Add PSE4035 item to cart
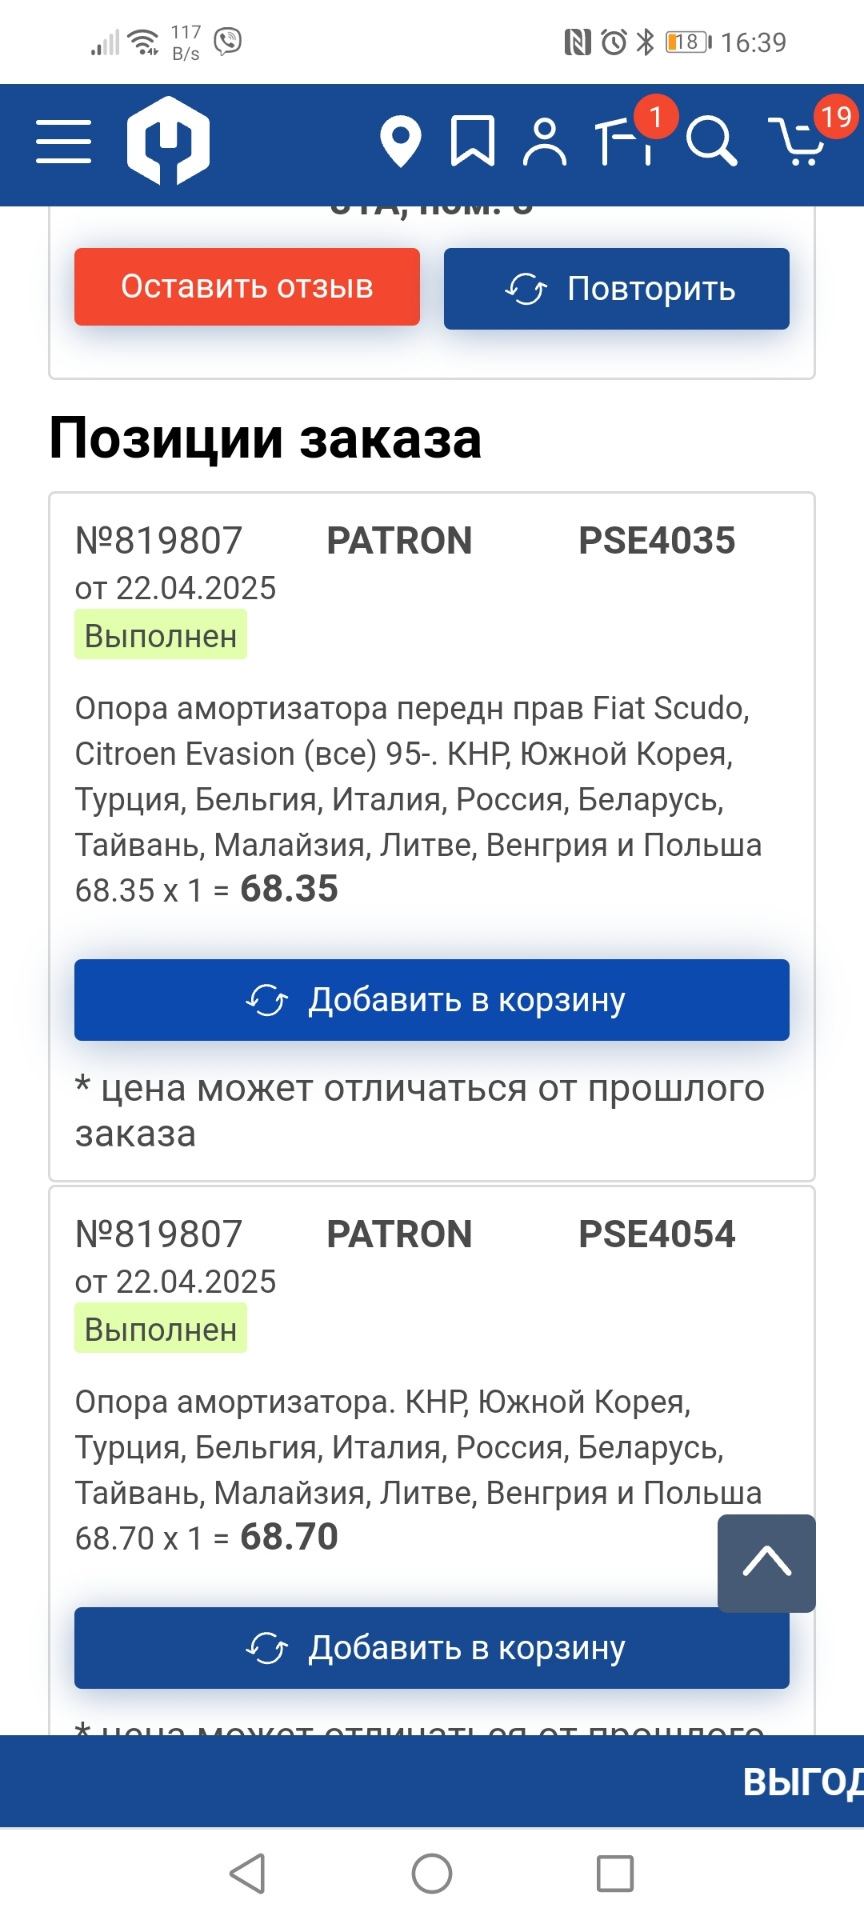864x1920 pixels. pos(432,1000)
